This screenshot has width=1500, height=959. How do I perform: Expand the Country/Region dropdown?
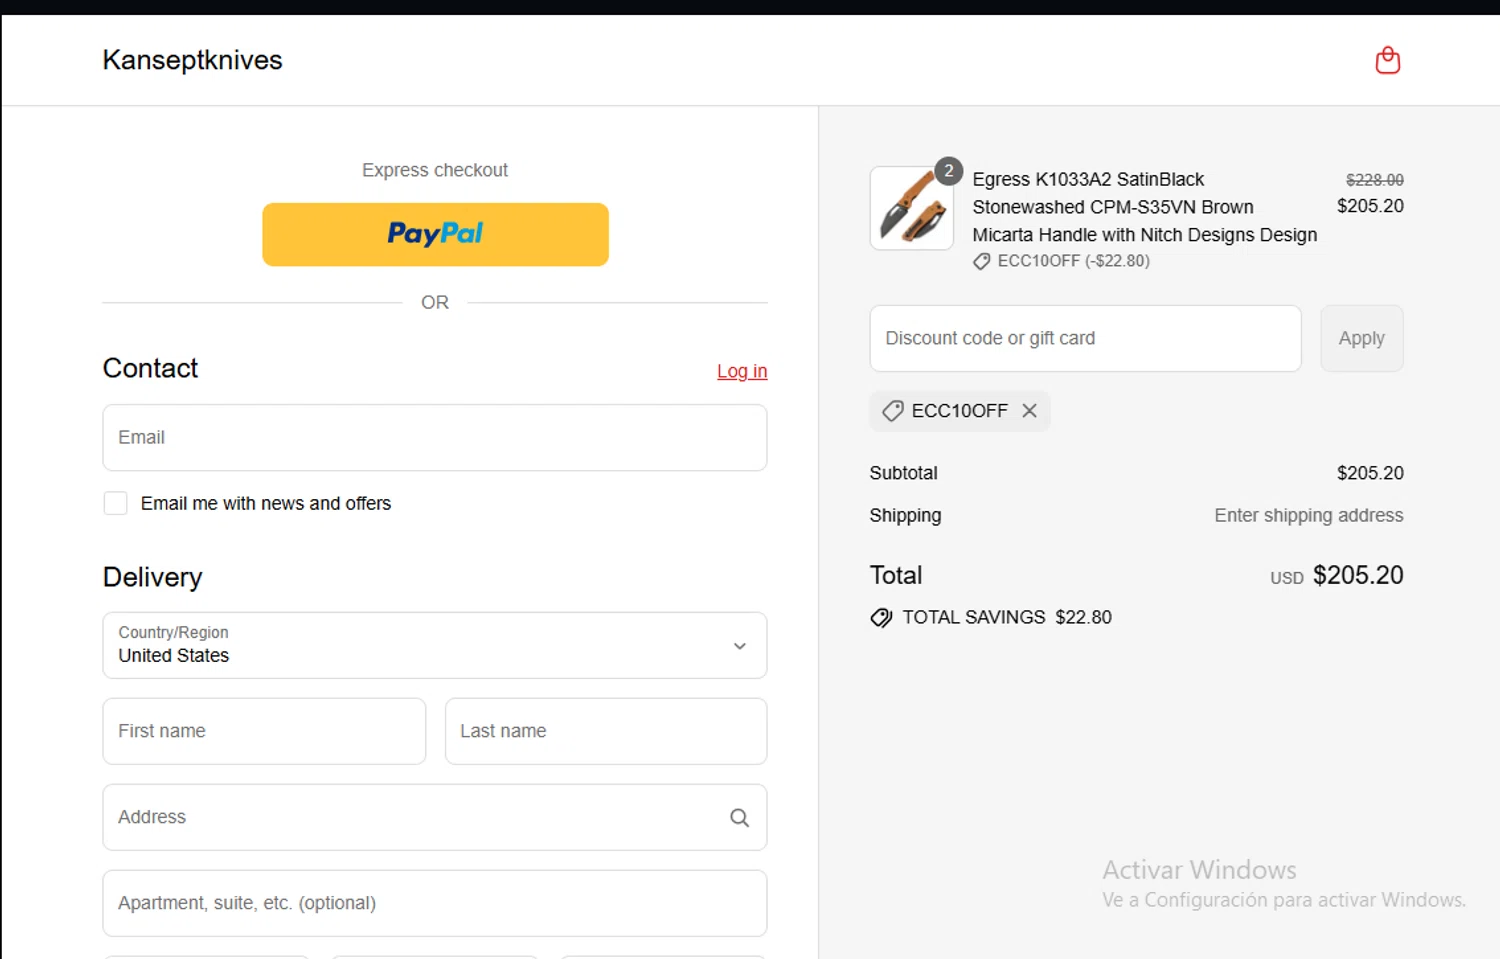435,645
